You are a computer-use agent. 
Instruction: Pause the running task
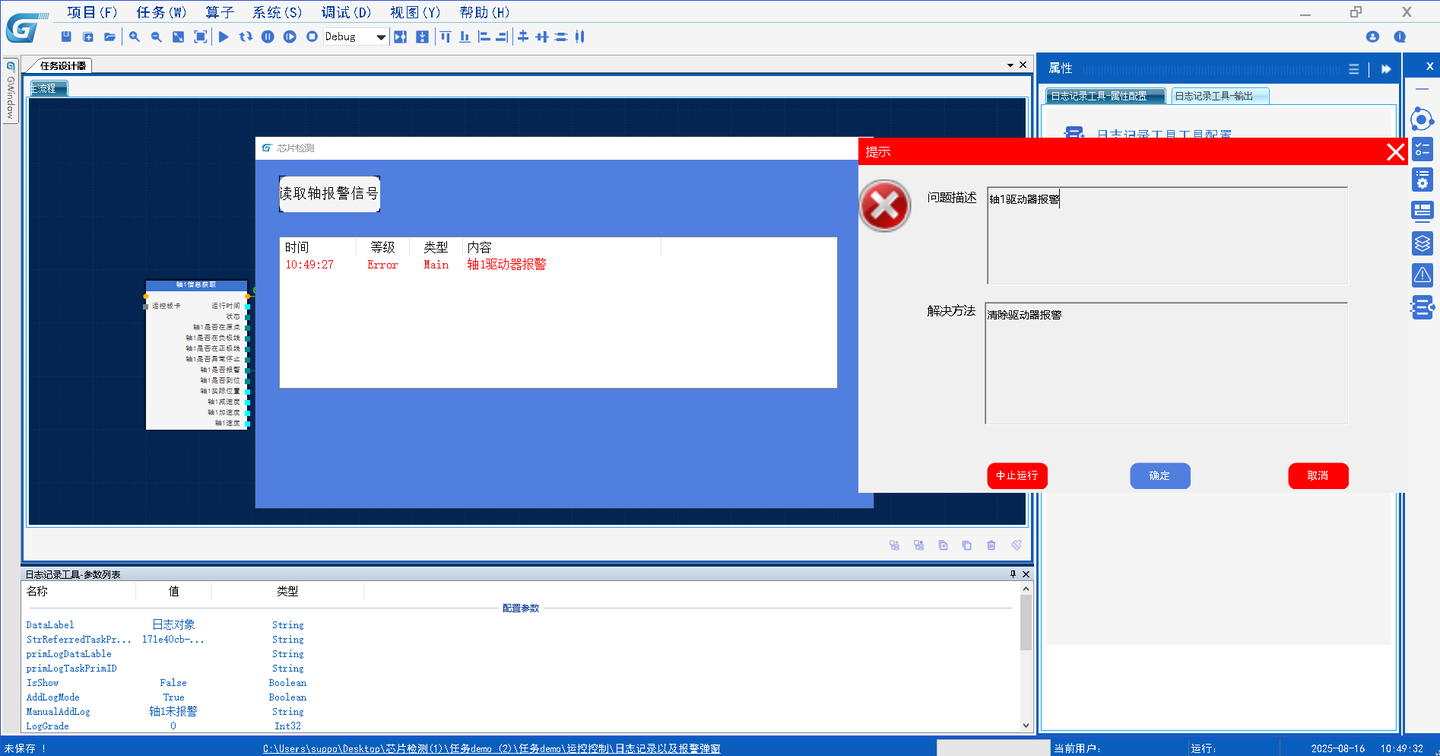pyautogui.click(x=268, y=37)
